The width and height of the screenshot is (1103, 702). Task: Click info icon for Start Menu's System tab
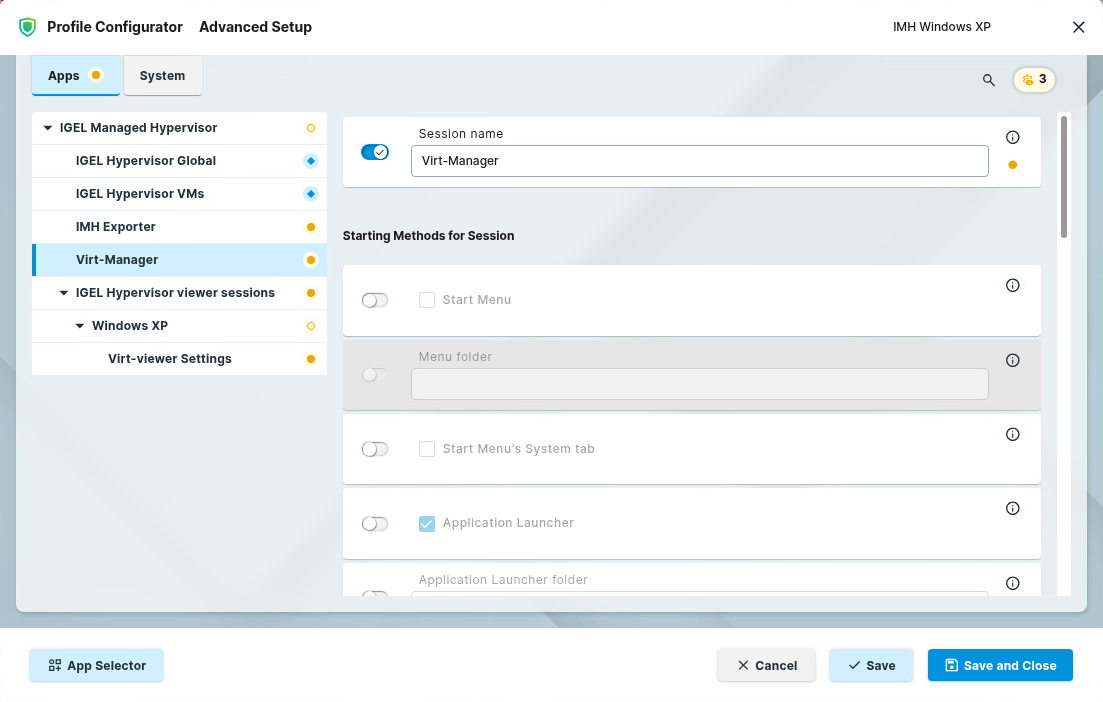tap(1012, 434)
